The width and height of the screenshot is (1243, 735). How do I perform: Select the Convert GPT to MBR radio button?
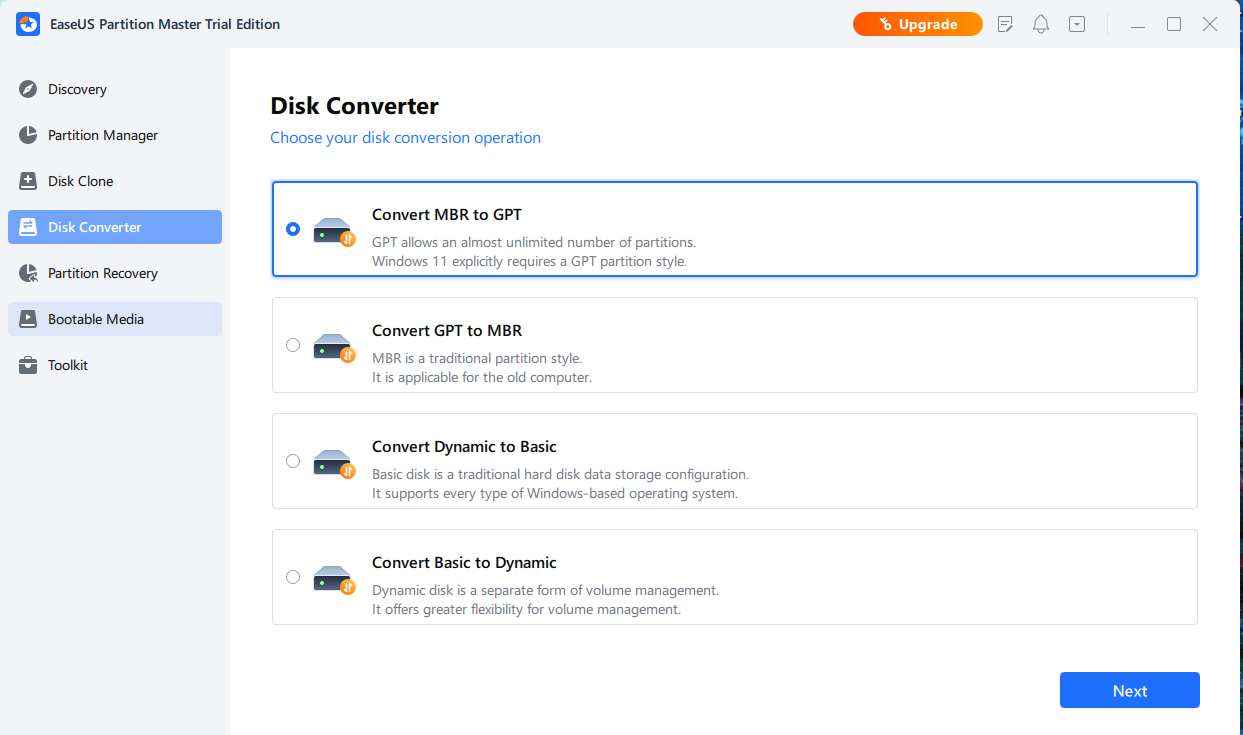coord(293,345)
